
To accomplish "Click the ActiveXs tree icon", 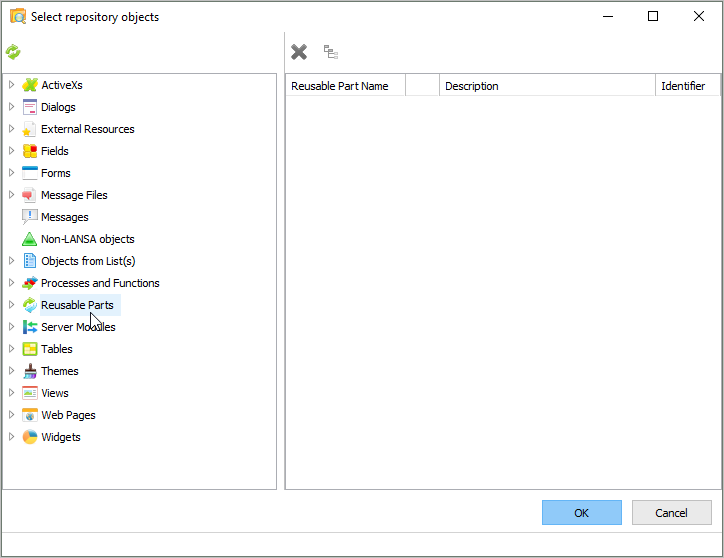I will tap(30, 85).
